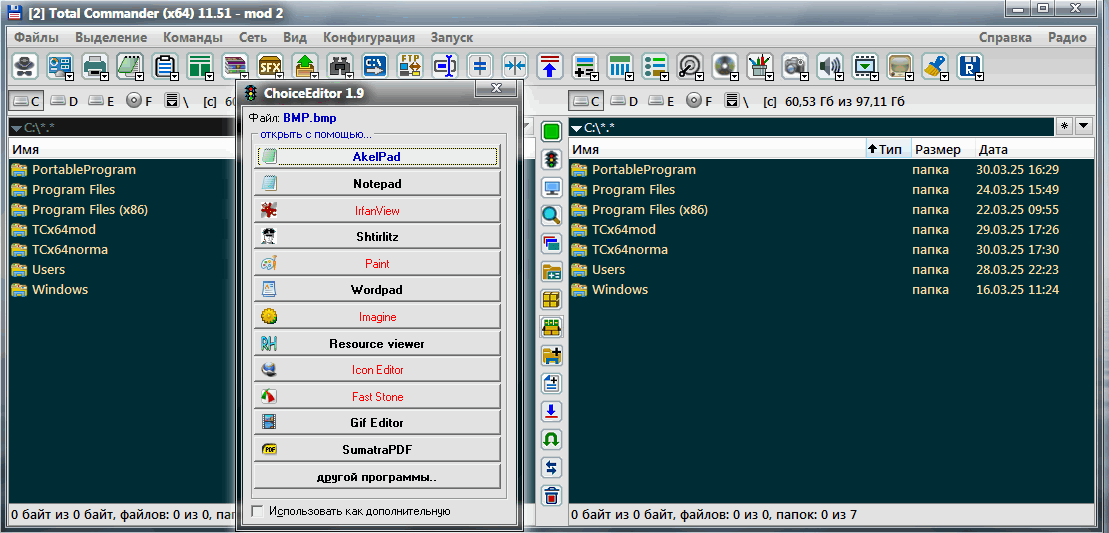The height and width of the screenshot is (533, 1109).
Task: Click the speaker sound toolbar icon
Action: pyautogui.click(x=828, y=66)
